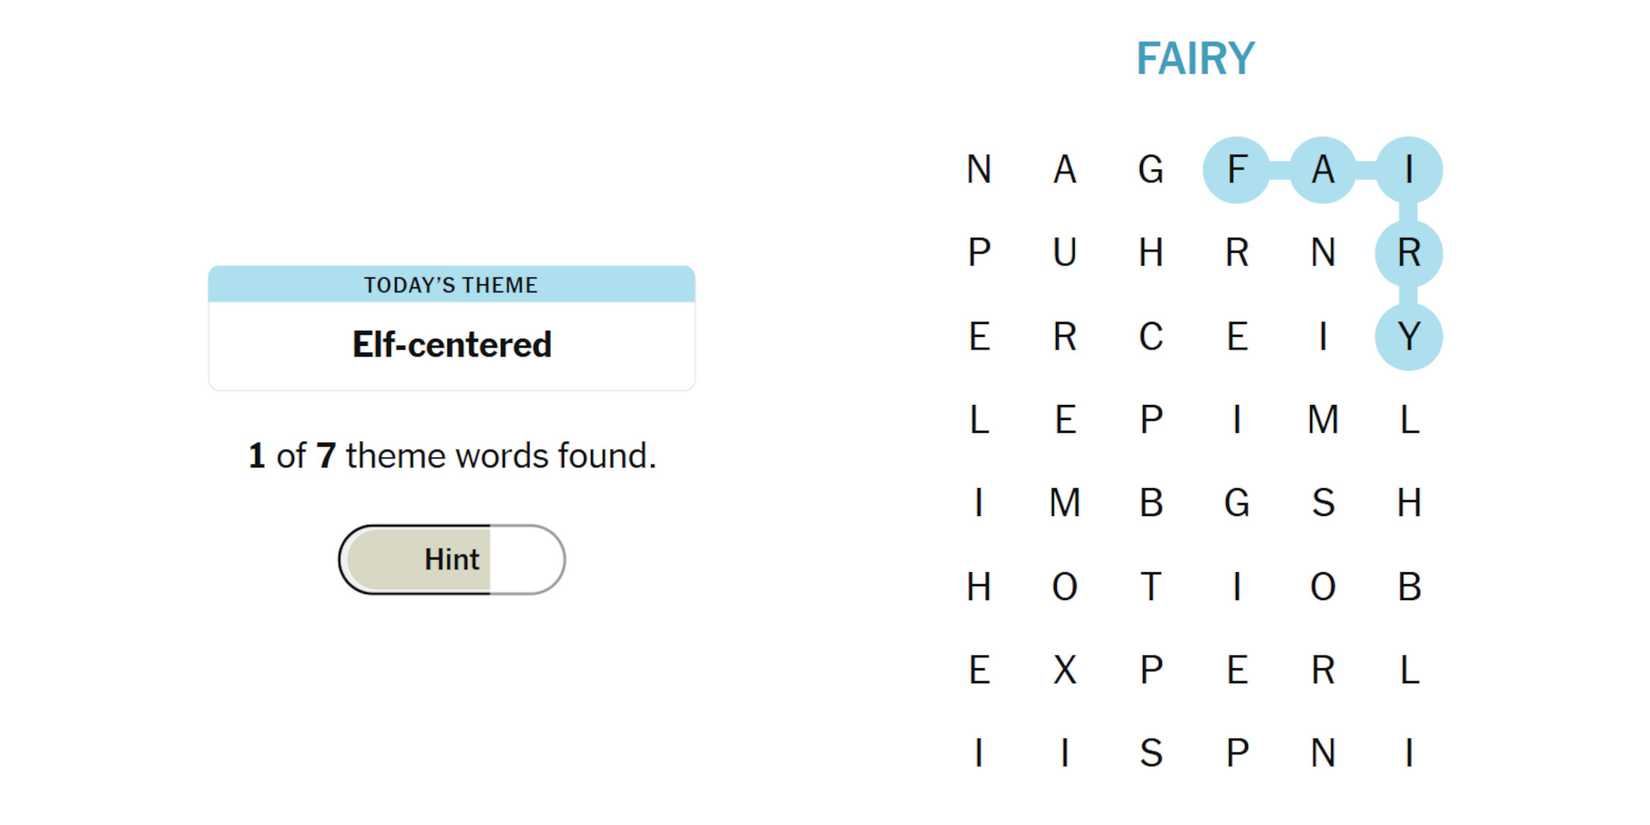The image size is (1650, 825).
Task: Select the letter U tile
Action: pyautogui.click(x=1065, y=253)
